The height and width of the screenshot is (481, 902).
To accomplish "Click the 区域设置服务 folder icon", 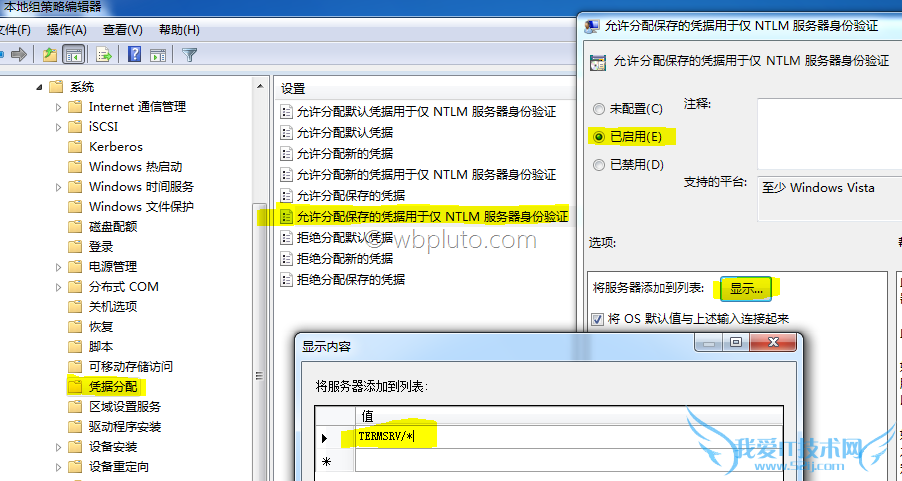I will coord(75,407).
